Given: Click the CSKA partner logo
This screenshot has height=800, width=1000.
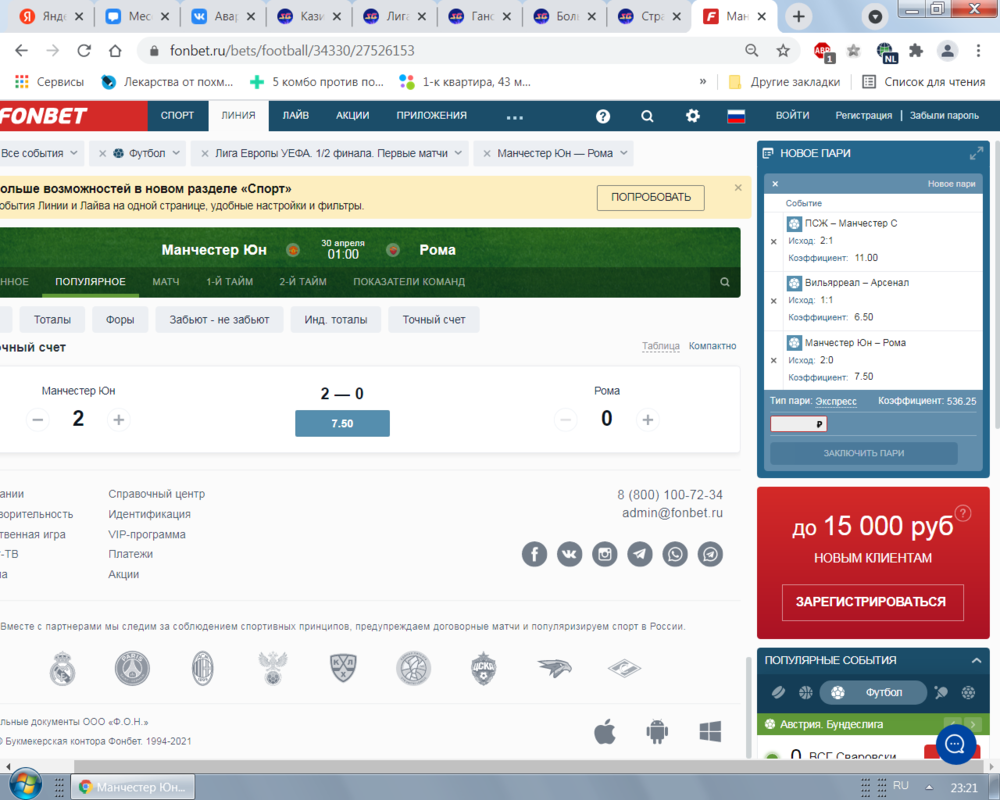Looking at the screenshot, I should [x=483, y=669].
